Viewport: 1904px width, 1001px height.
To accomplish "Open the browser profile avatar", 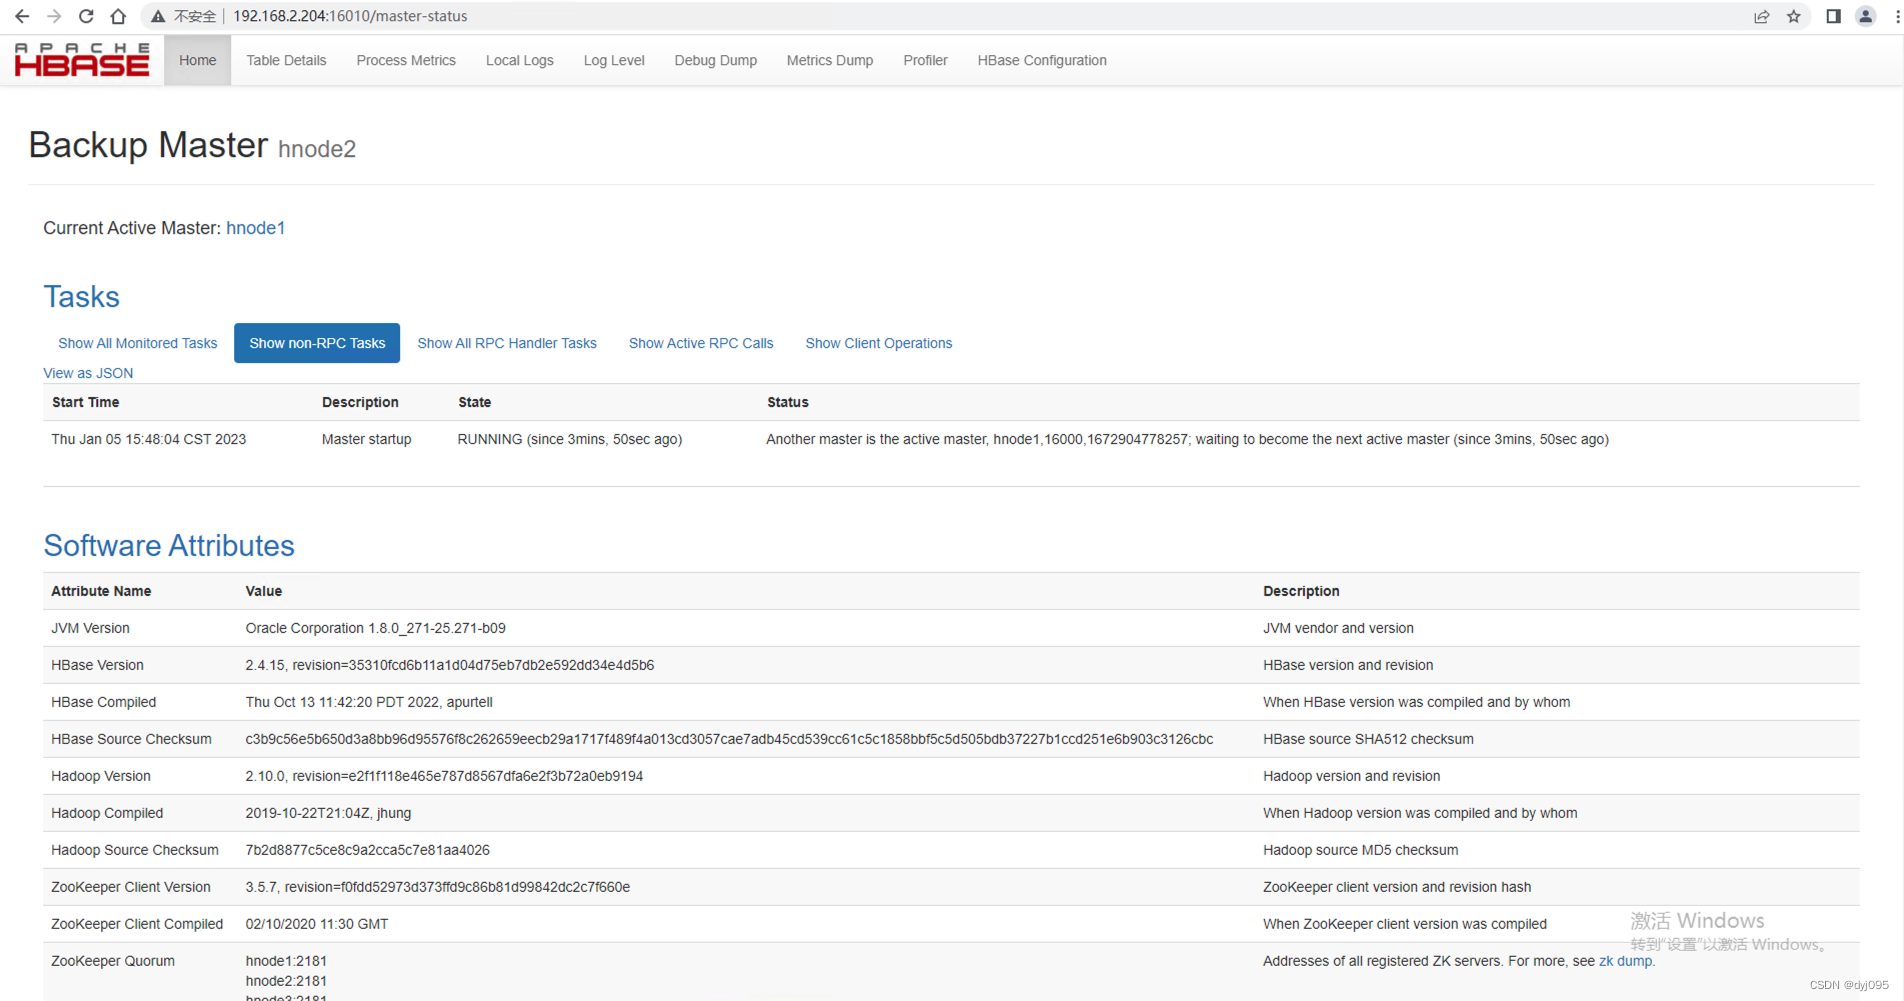I will point(1866,16).
